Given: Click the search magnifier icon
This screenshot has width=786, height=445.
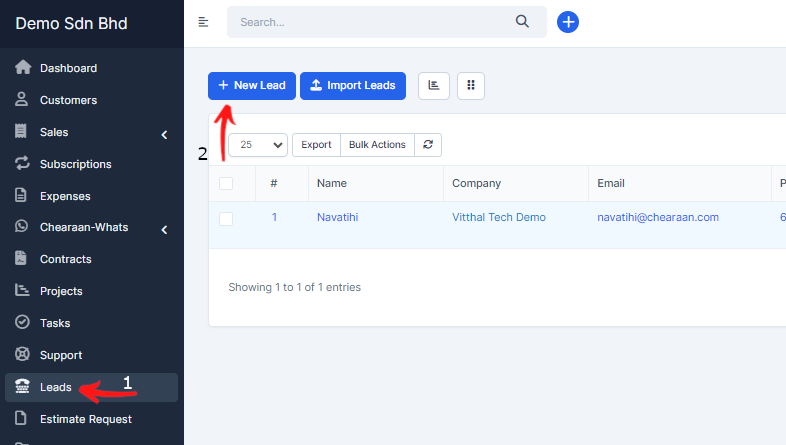Looking at the screenshot, I should point(522,22).
